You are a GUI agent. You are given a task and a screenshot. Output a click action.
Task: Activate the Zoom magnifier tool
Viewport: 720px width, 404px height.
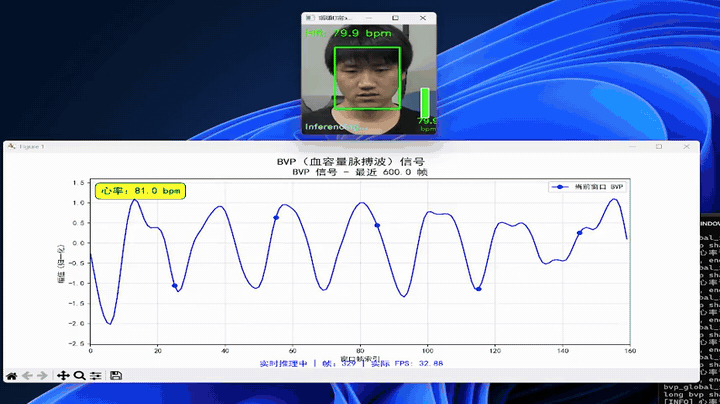click(79, 376)
